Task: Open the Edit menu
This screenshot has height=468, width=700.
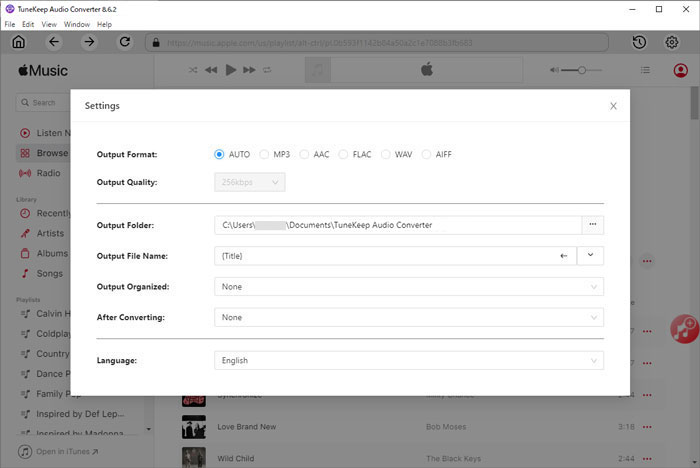Action: tap(28, 25)
